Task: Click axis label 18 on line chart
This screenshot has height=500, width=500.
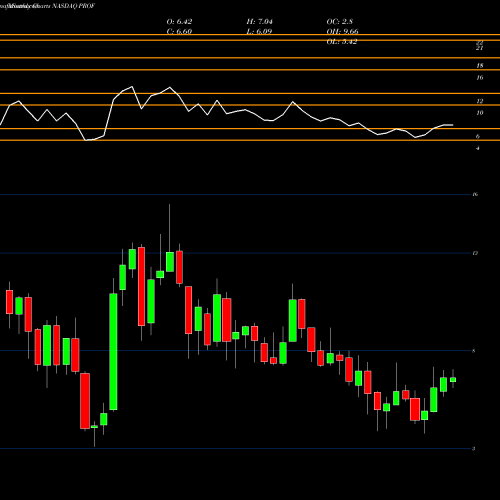Action: [x=480, y=66]
